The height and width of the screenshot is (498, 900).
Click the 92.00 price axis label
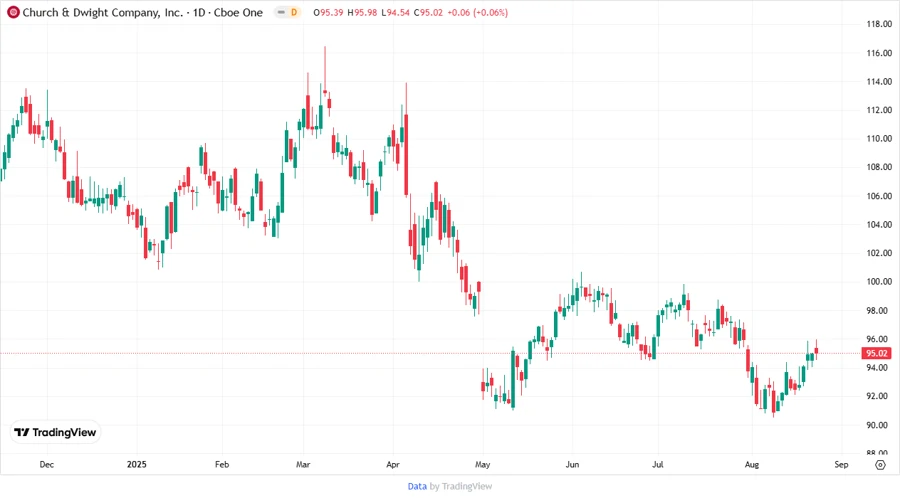pyautogui.click(x=879, y=396)
